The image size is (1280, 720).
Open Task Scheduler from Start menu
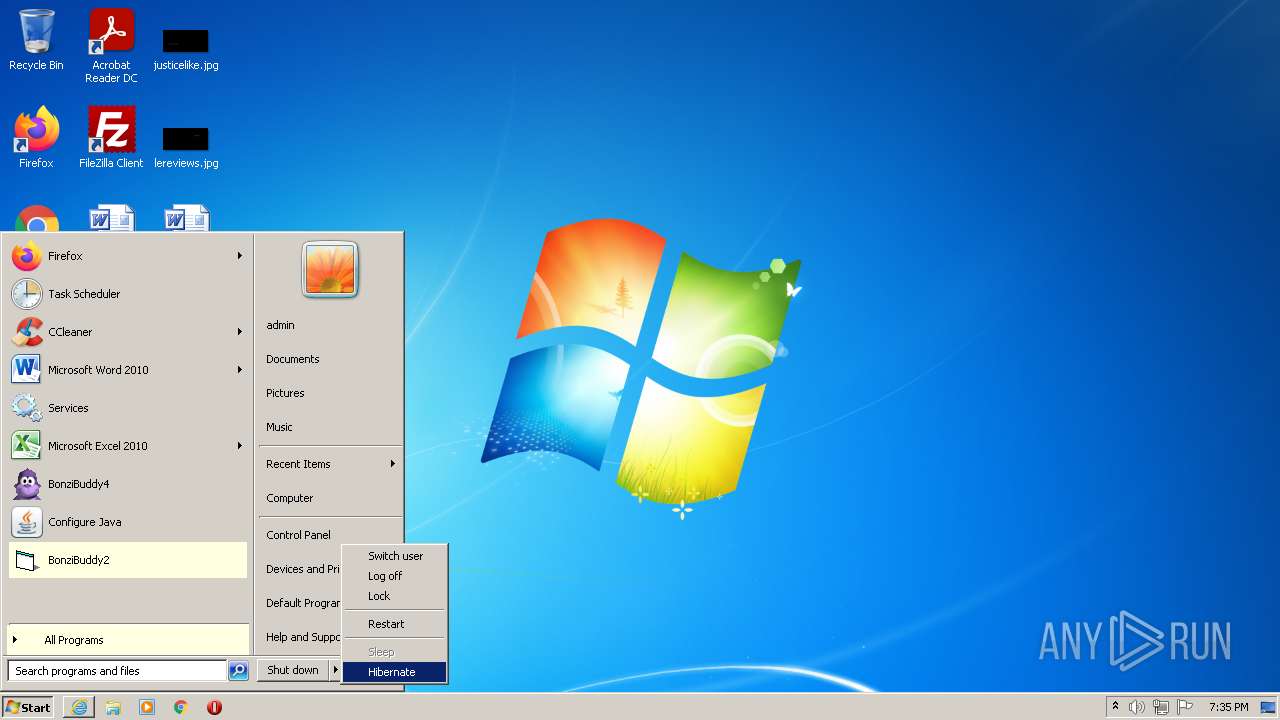pos(127,294)
